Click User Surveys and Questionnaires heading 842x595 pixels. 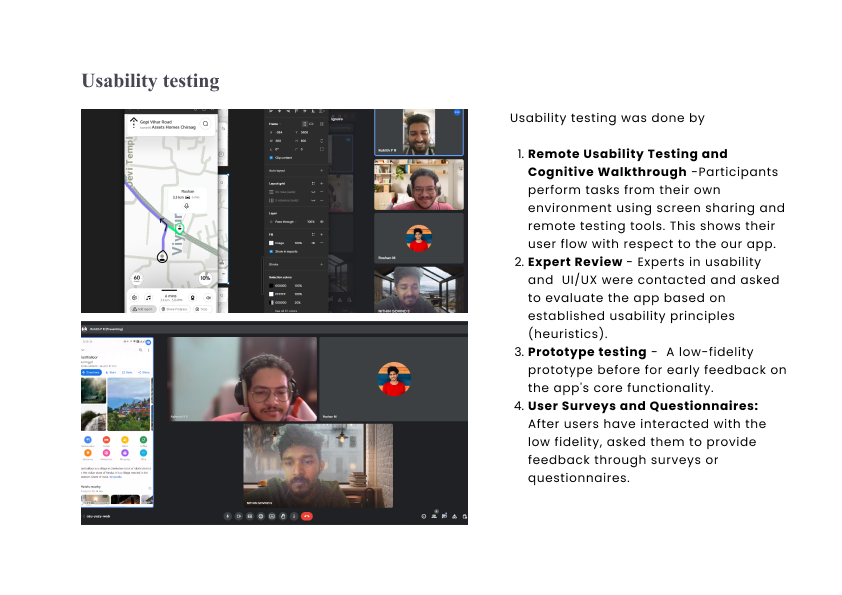643,405
